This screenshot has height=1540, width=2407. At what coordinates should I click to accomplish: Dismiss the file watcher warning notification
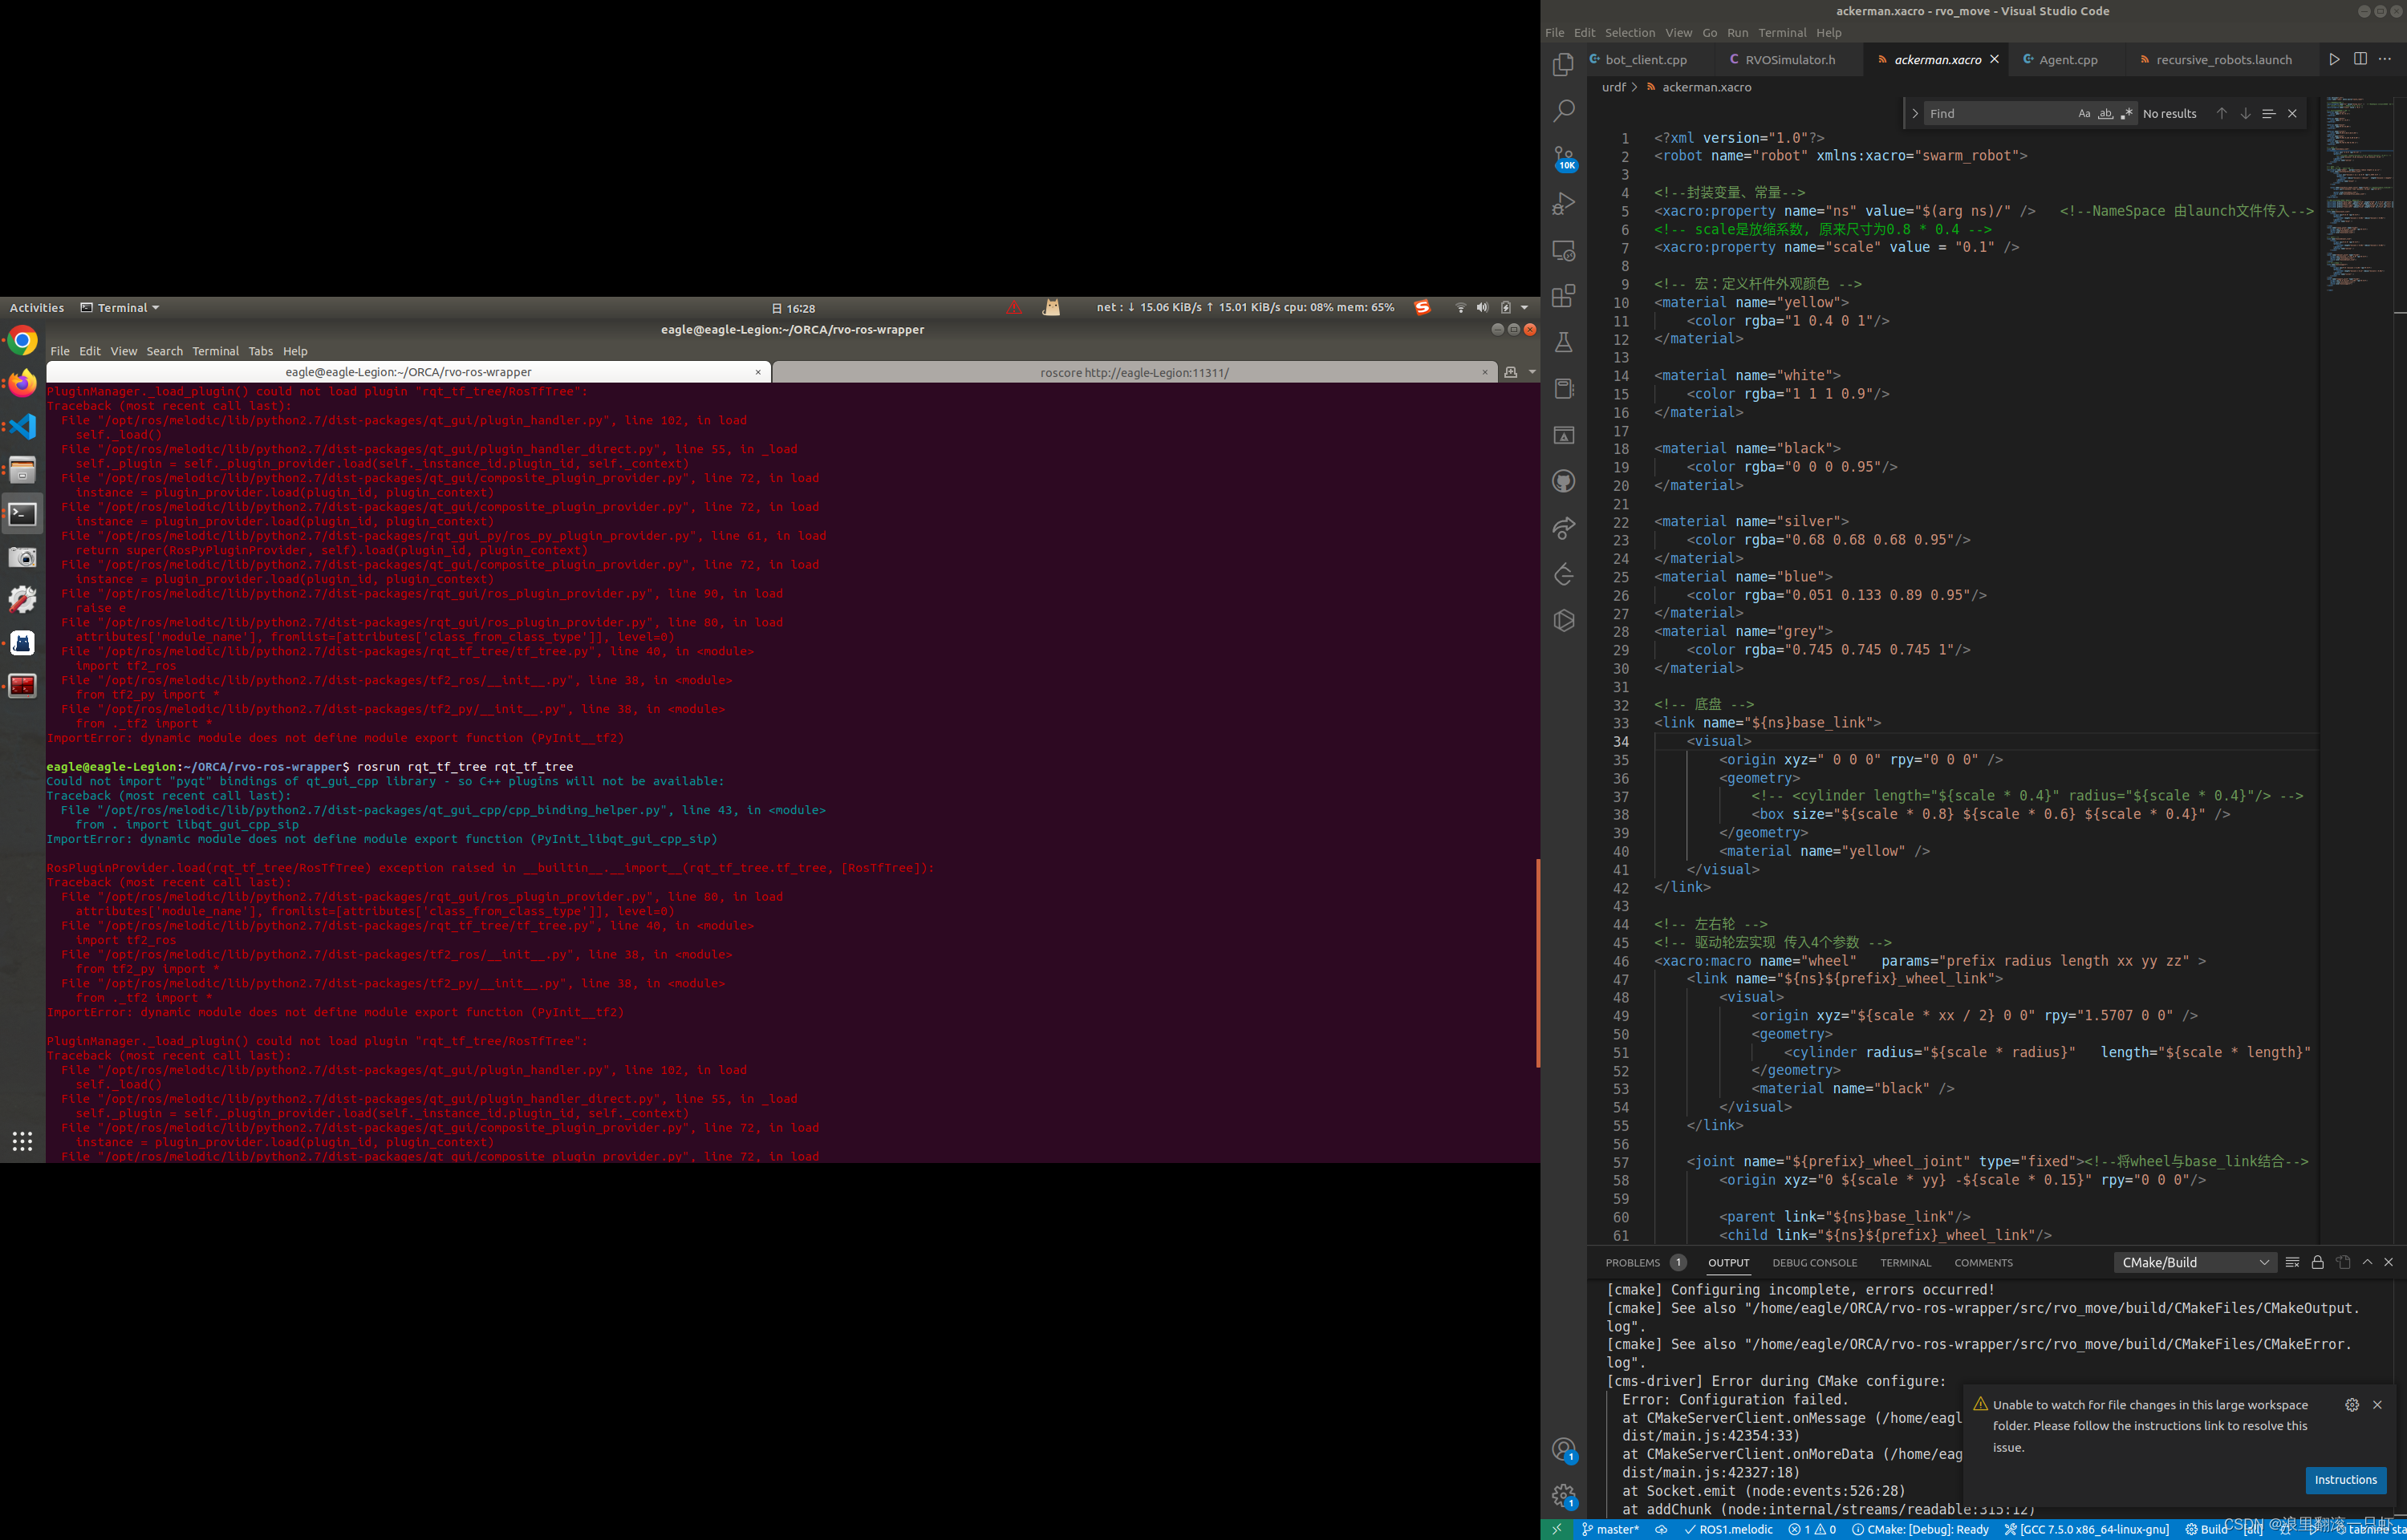pos(2377,1405)
